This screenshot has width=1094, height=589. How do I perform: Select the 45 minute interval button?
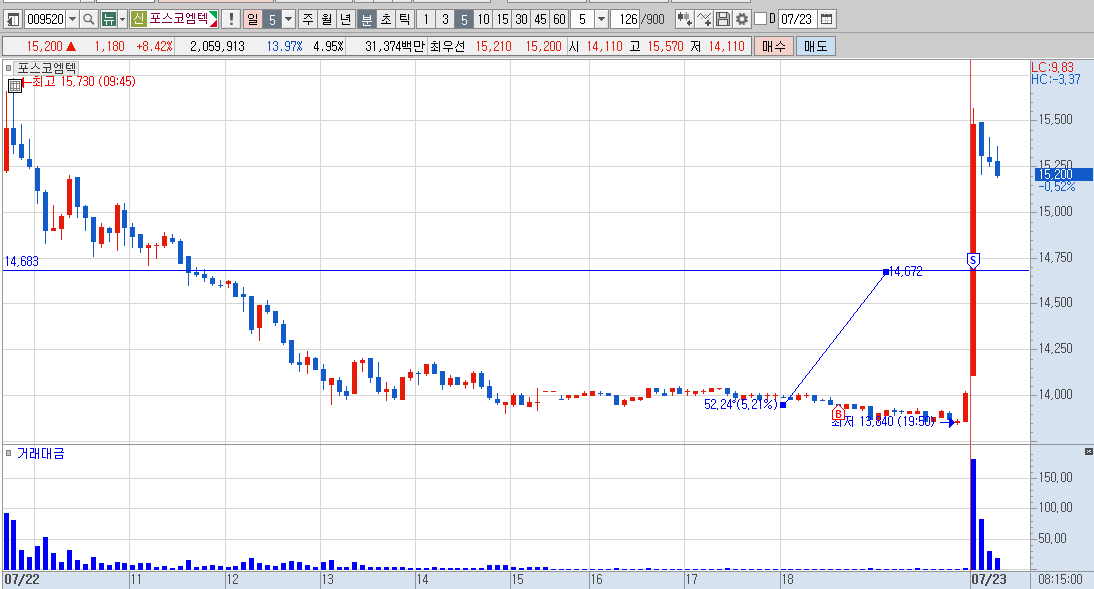pyautogui.click(x=540, y=19)
